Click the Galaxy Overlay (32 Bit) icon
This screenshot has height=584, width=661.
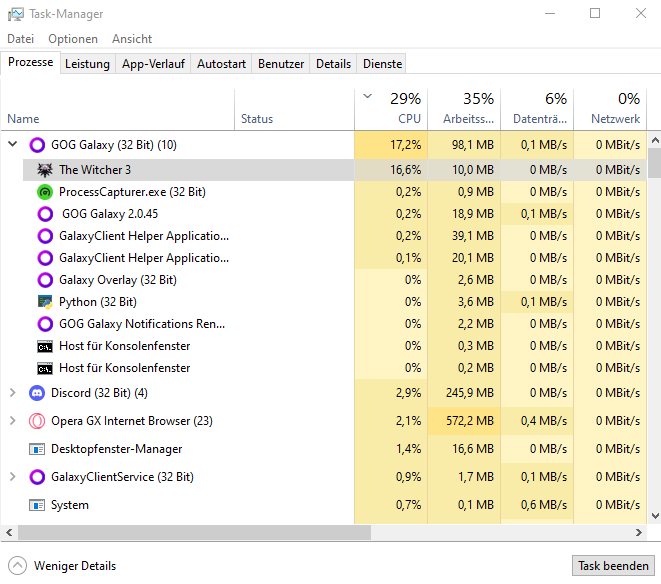tap(45, 280)
